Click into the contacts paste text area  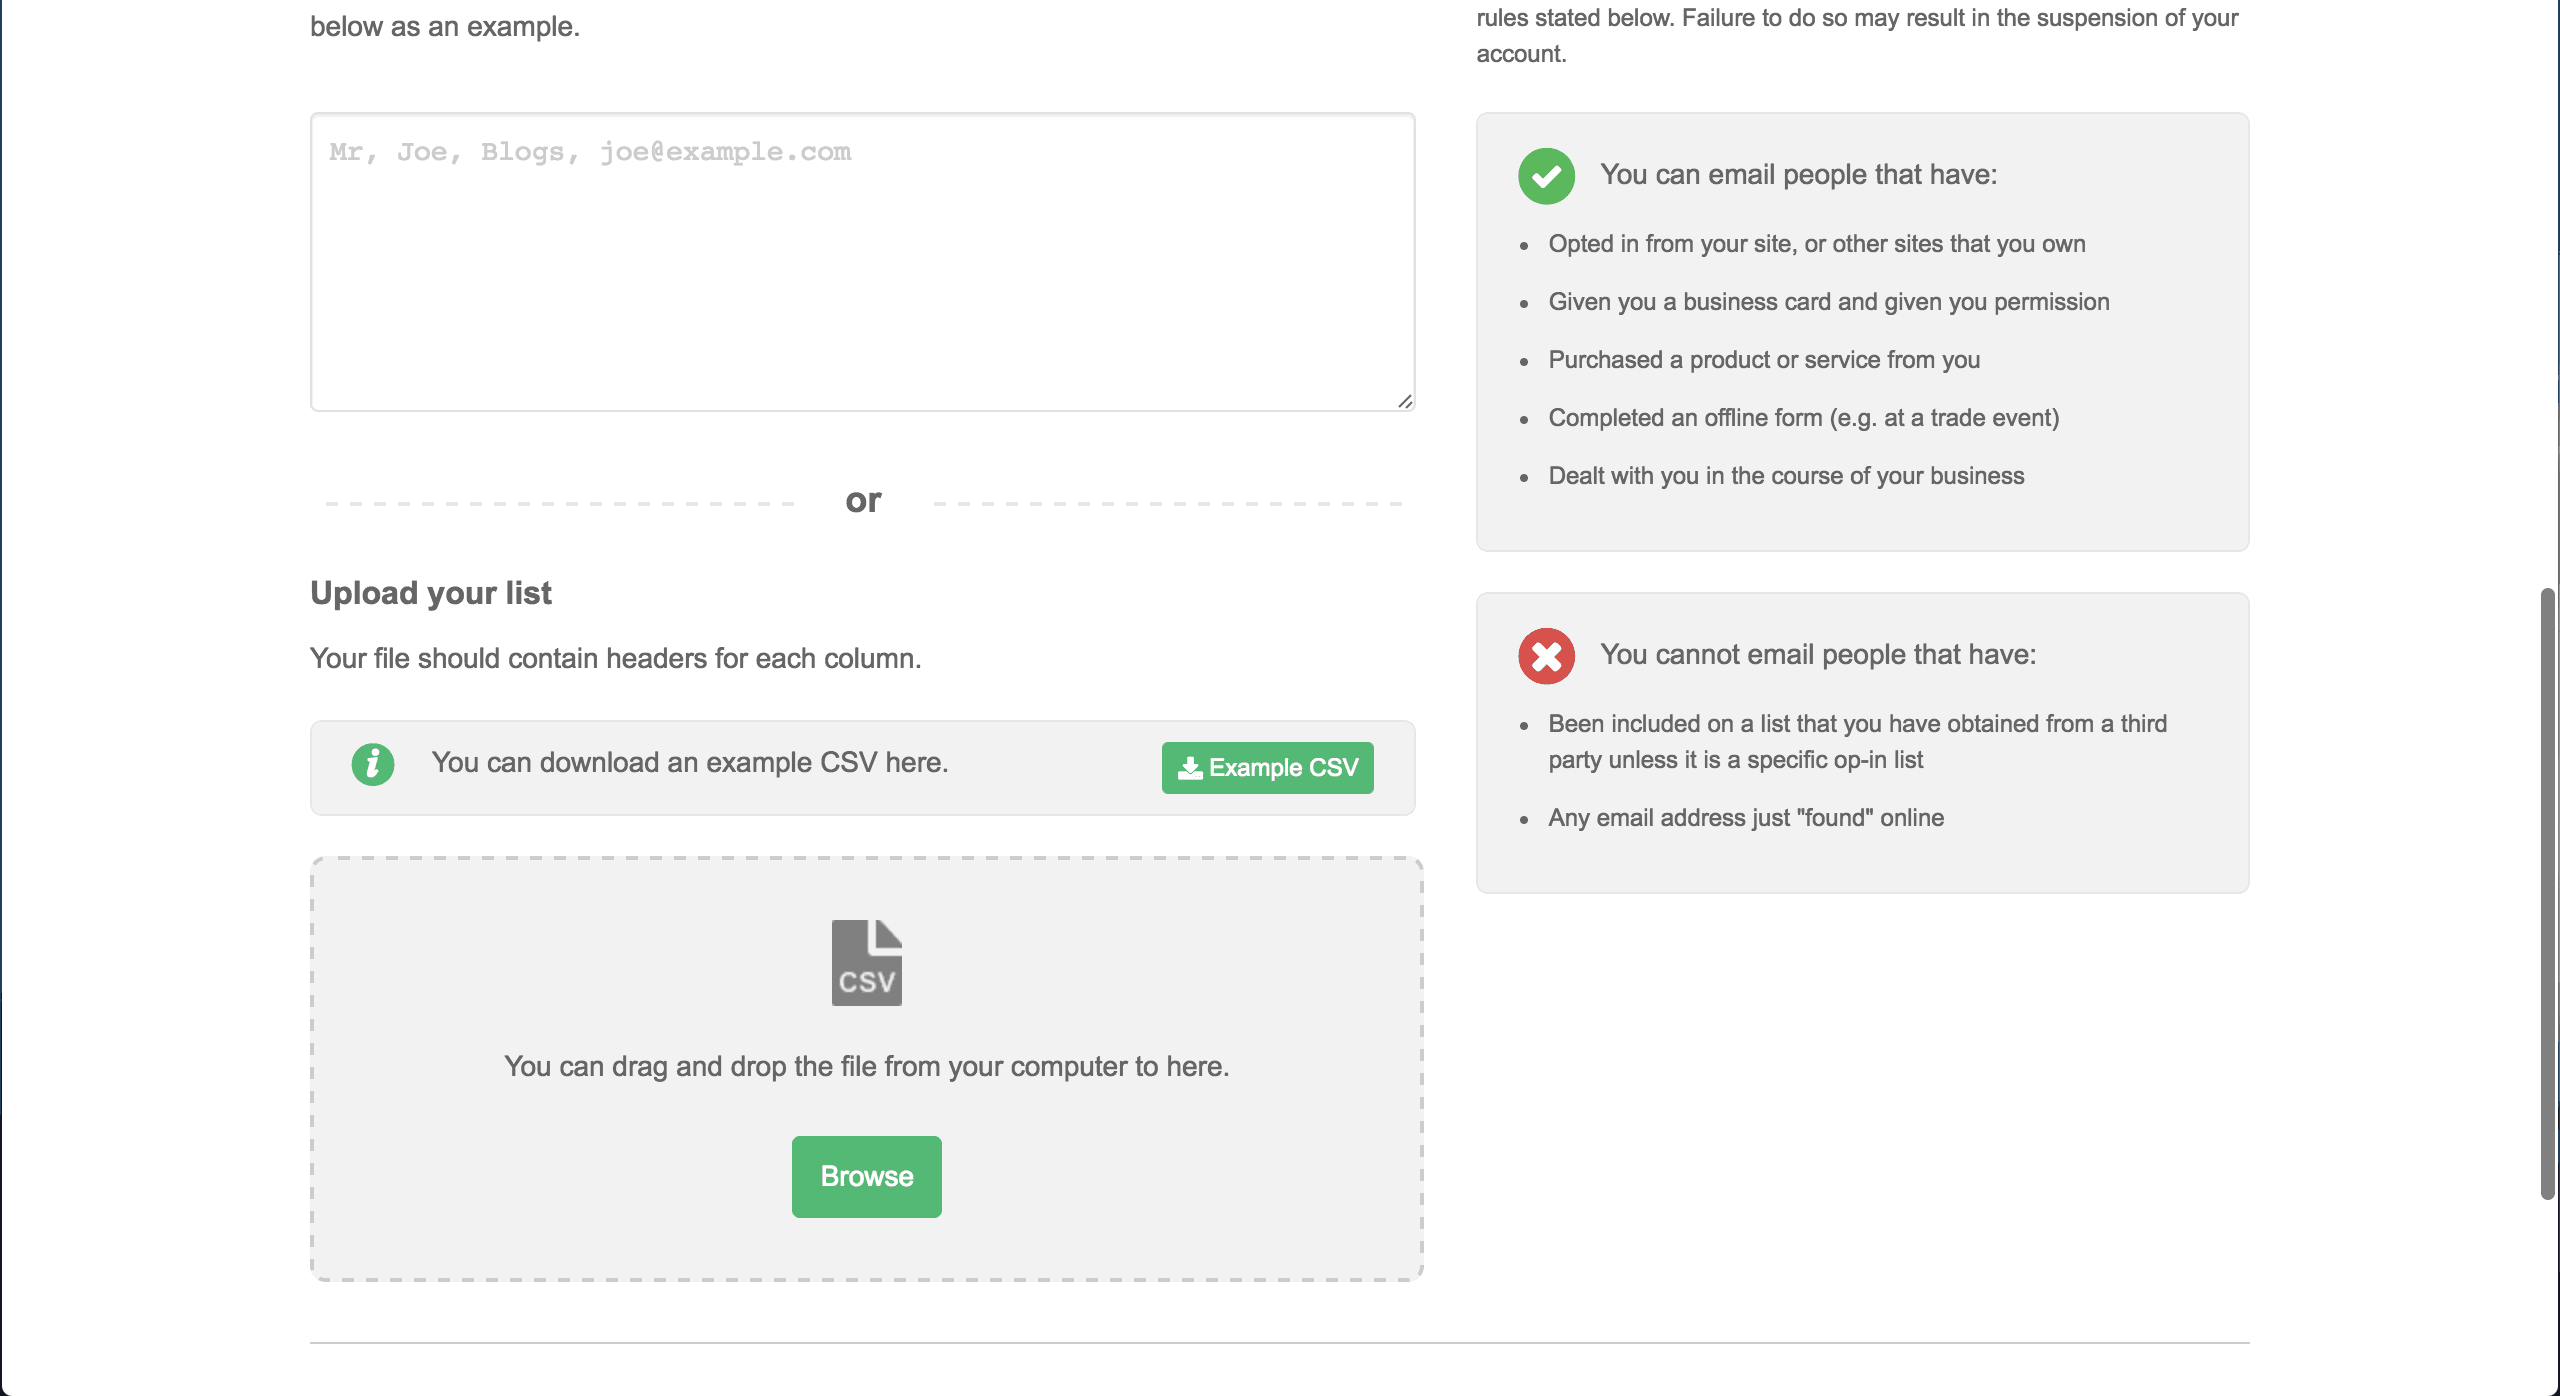(862, 262)
